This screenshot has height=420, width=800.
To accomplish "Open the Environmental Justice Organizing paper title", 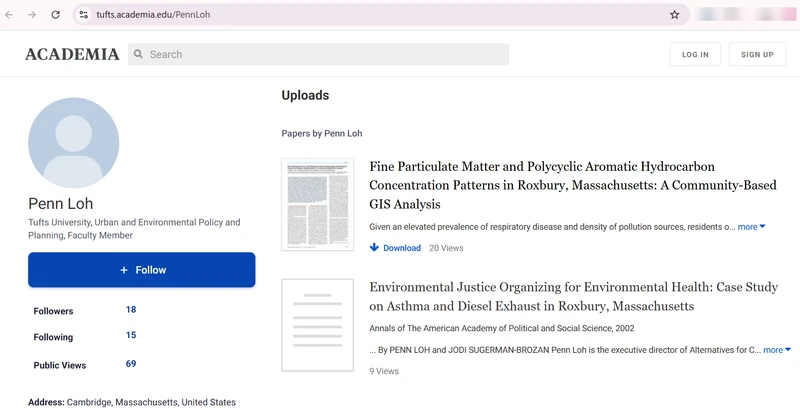I will [x=573, y=297].
